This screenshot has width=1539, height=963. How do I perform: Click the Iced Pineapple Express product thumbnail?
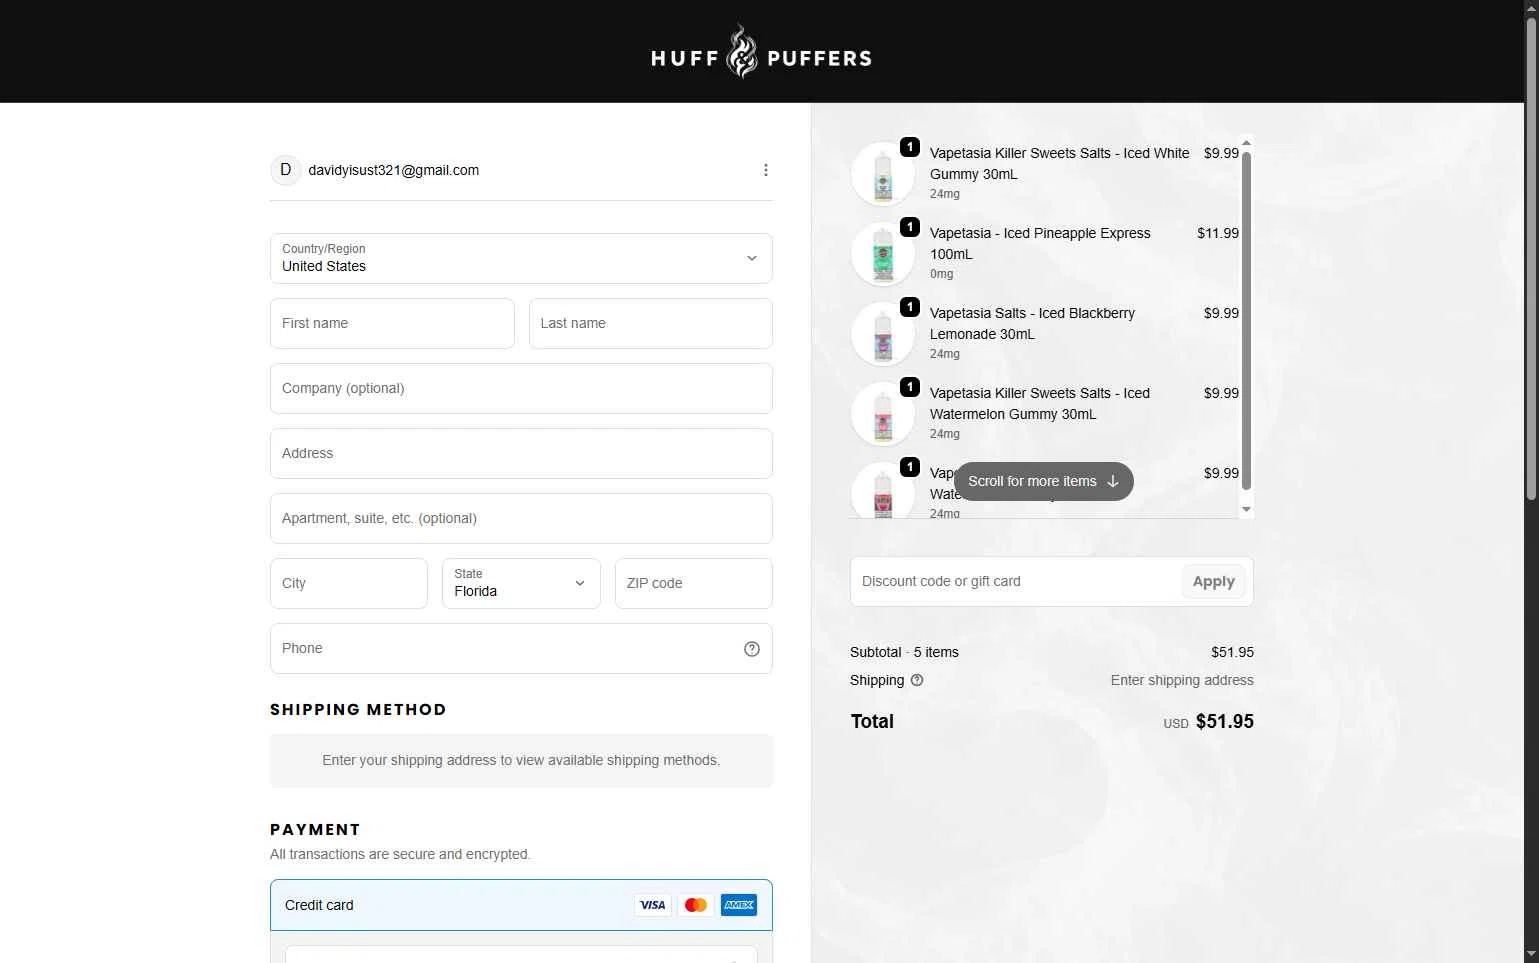[883, 254]
